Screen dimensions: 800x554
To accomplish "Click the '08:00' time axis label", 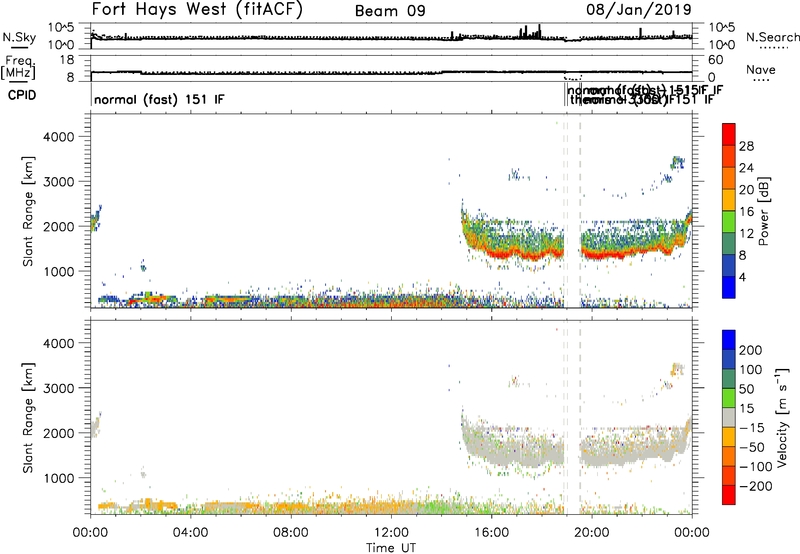I will [x=291, y=533].
